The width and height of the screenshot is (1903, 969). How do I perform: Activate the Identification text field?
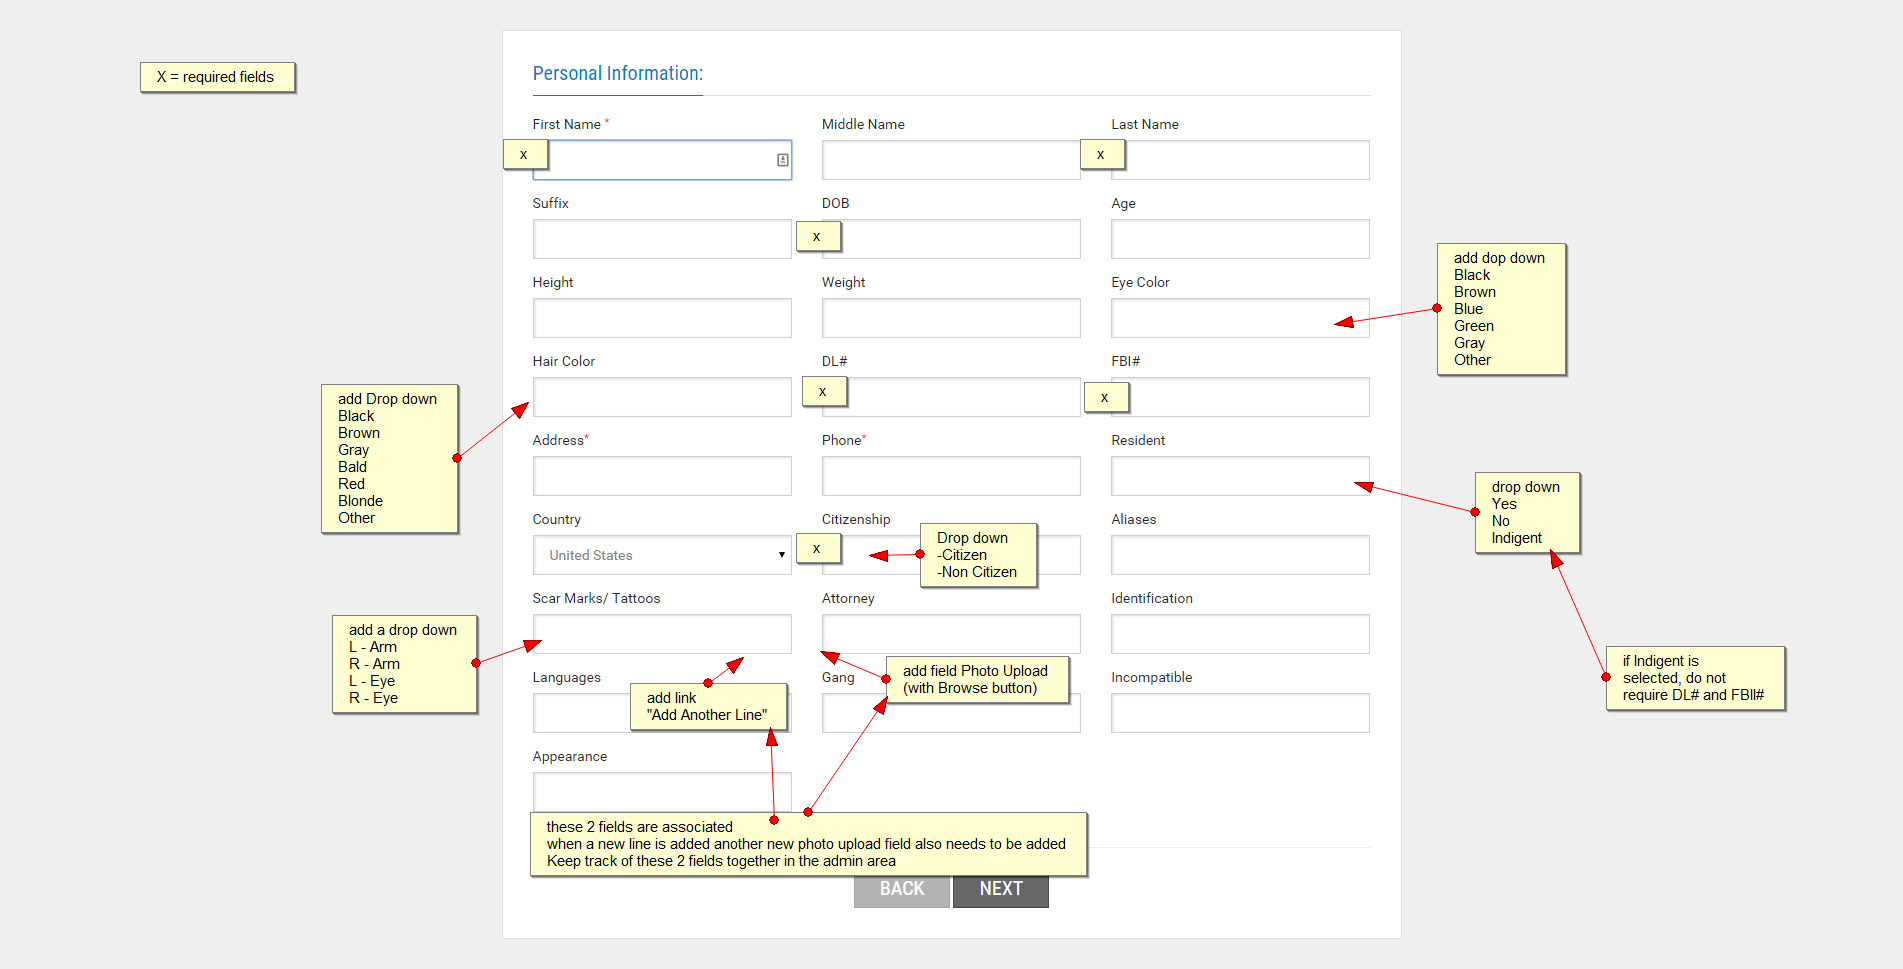(1240, 634)
